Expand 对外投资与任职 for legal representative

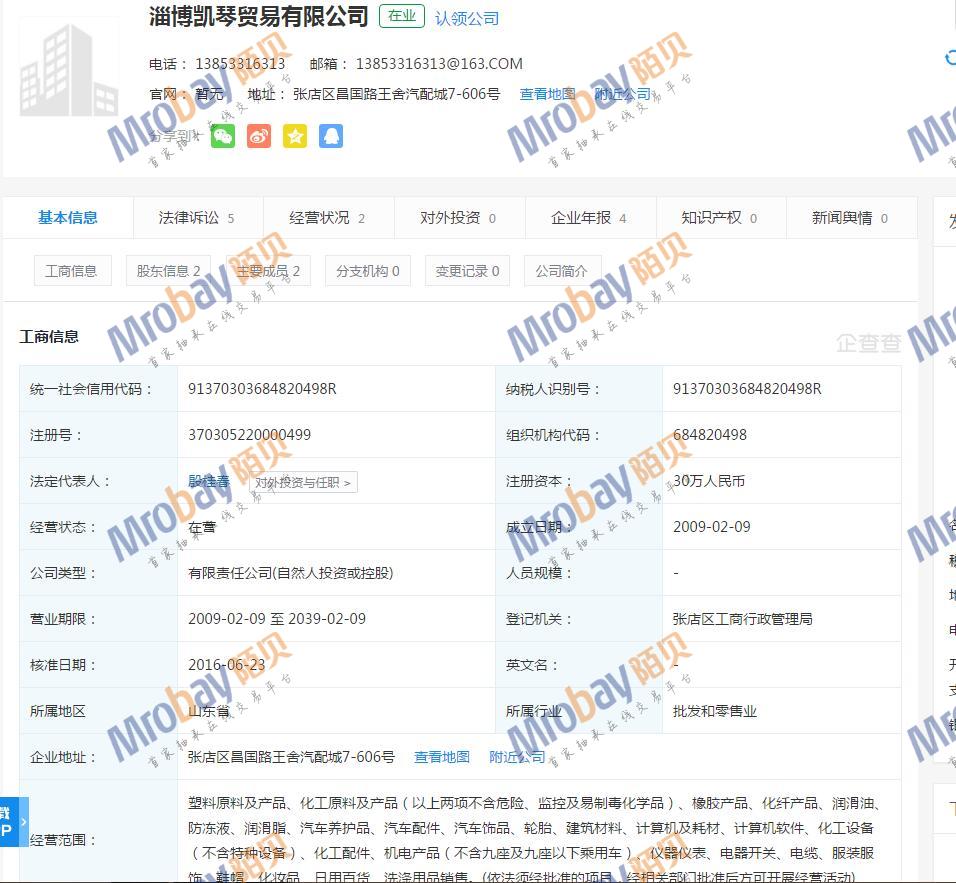click(x=302, y=483)
